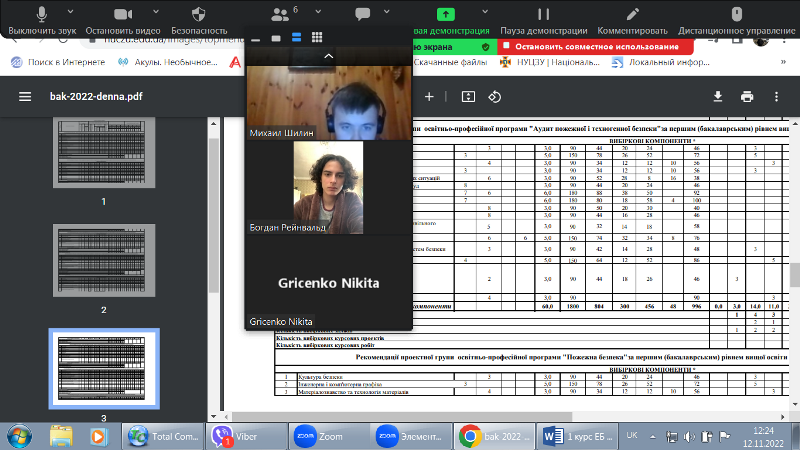Download the PDF document
The height and width of the screenshot is (450, 800).
(717, 97)
